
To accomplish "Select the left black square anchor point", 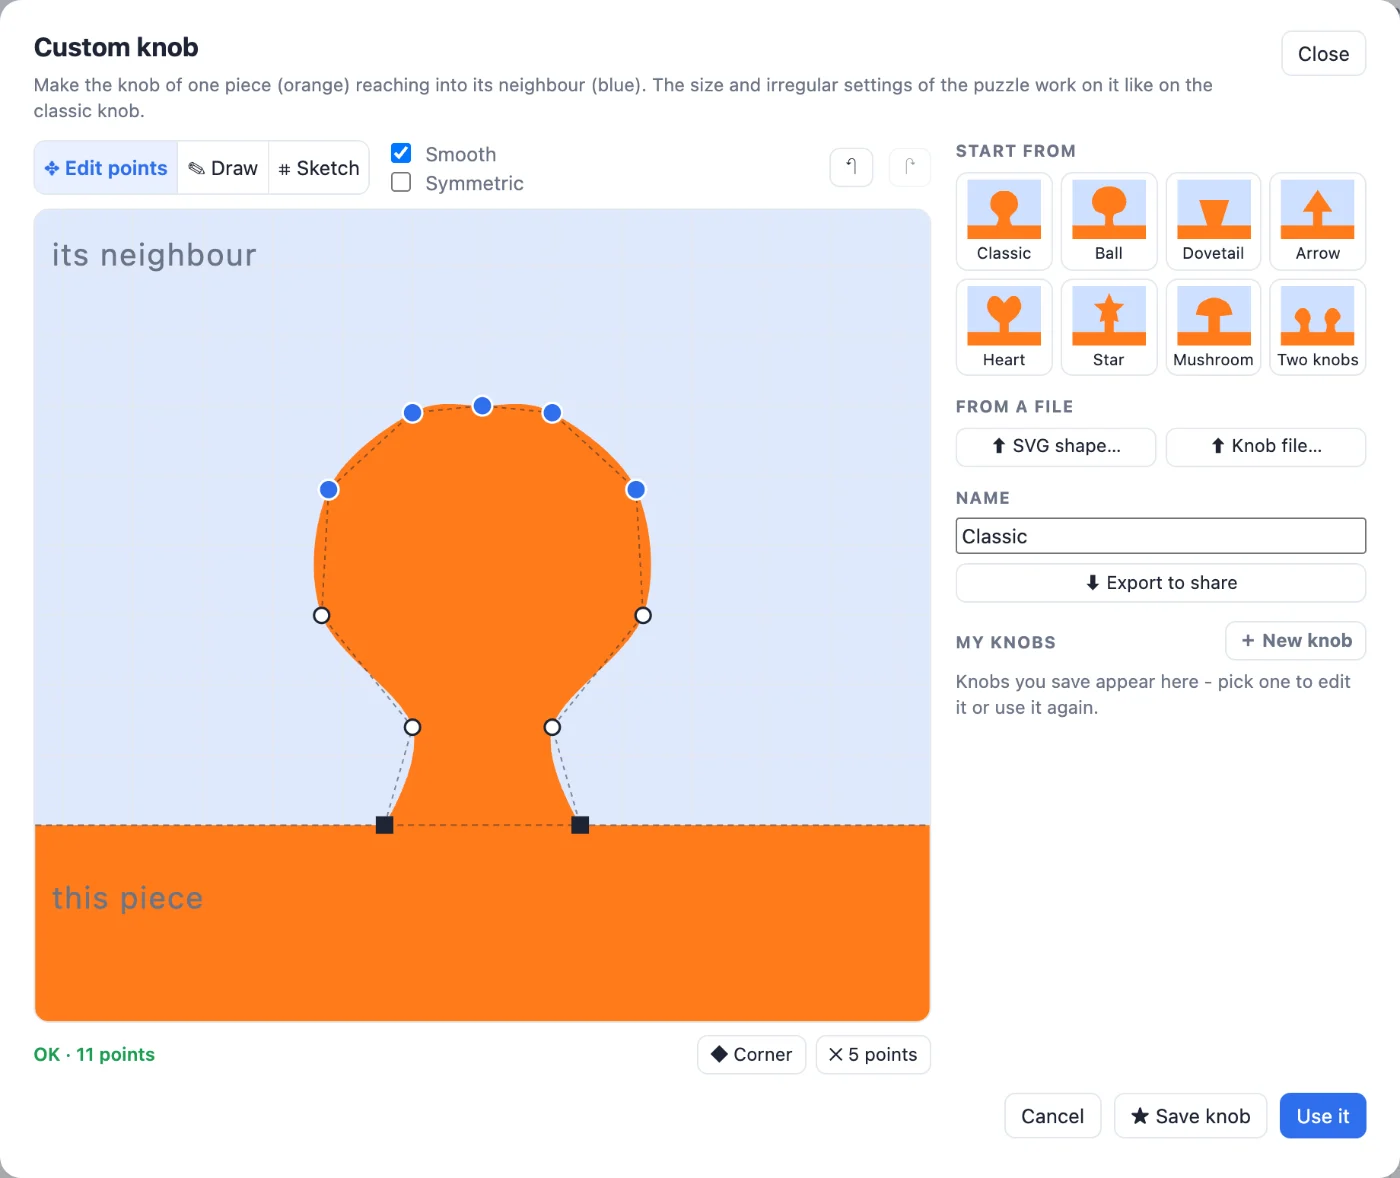I will pyautogui.click(x=384, y=825).
